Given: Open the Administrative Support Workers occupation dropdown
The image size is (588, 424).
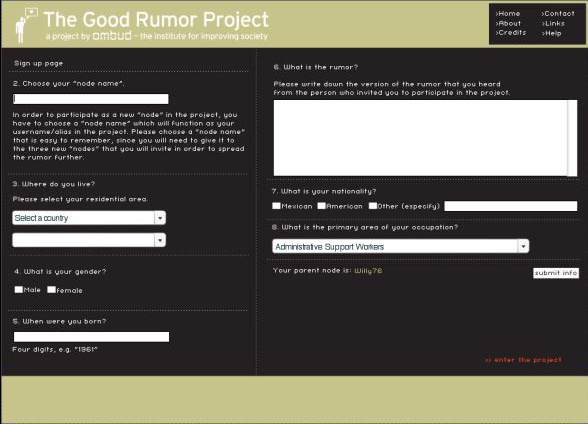Looking at the screenshot, I should (x=400, y=246).
